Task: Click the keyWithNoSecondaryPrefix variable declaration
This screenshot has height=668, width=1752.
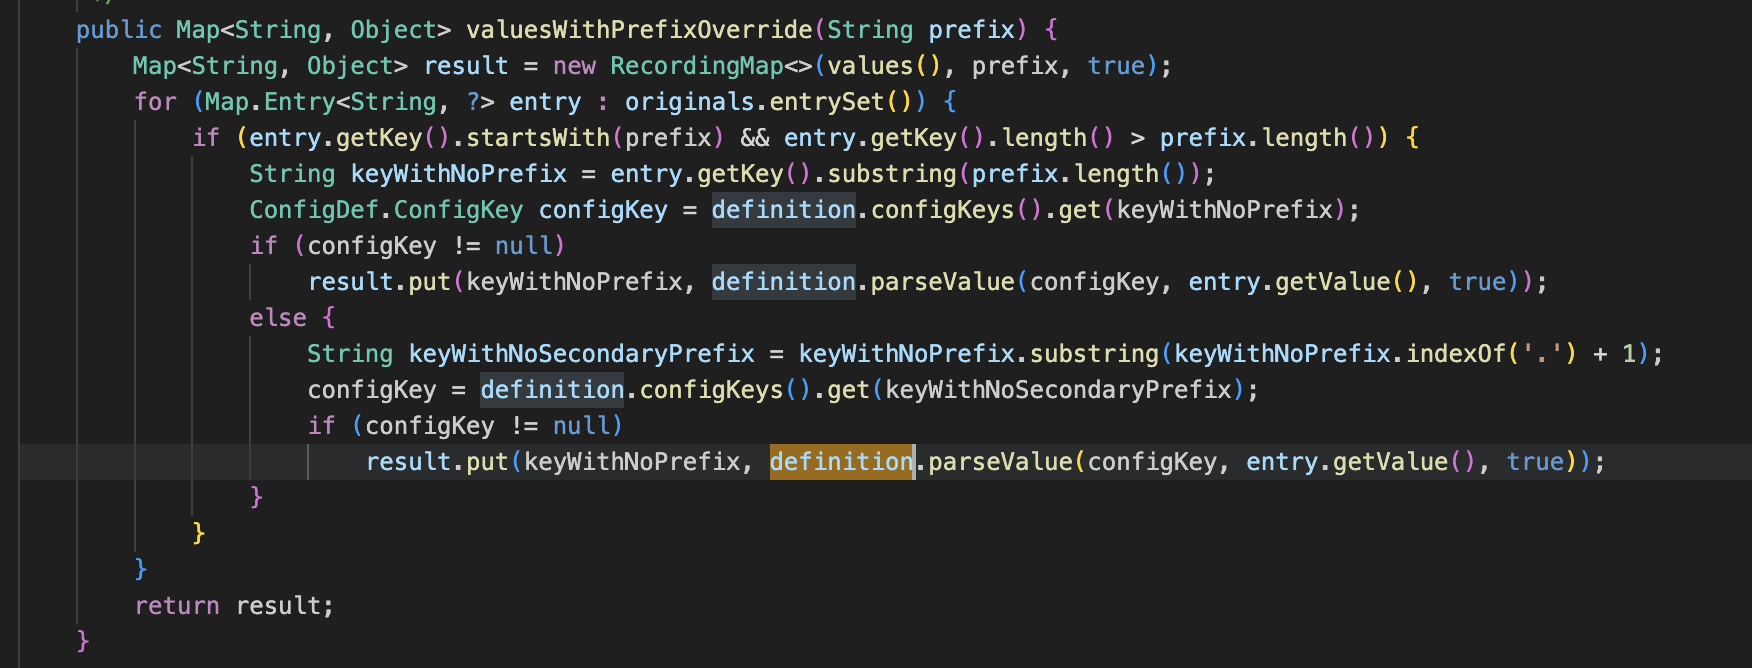Action: tap(582, 354)
